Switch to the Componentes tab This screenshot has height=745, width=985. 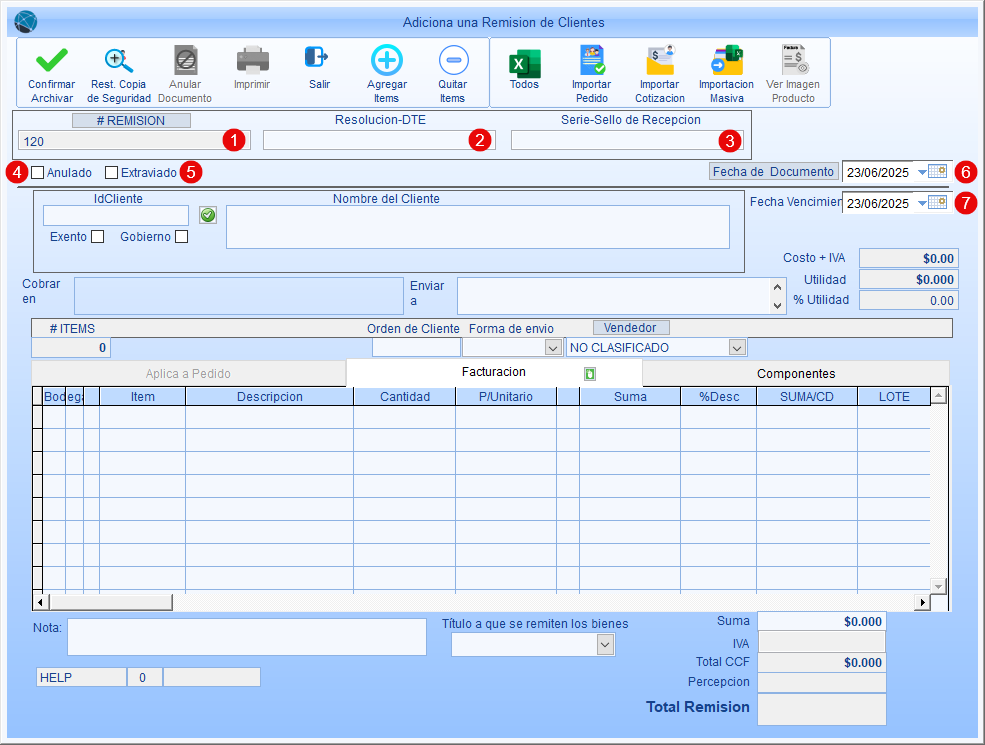795,373
